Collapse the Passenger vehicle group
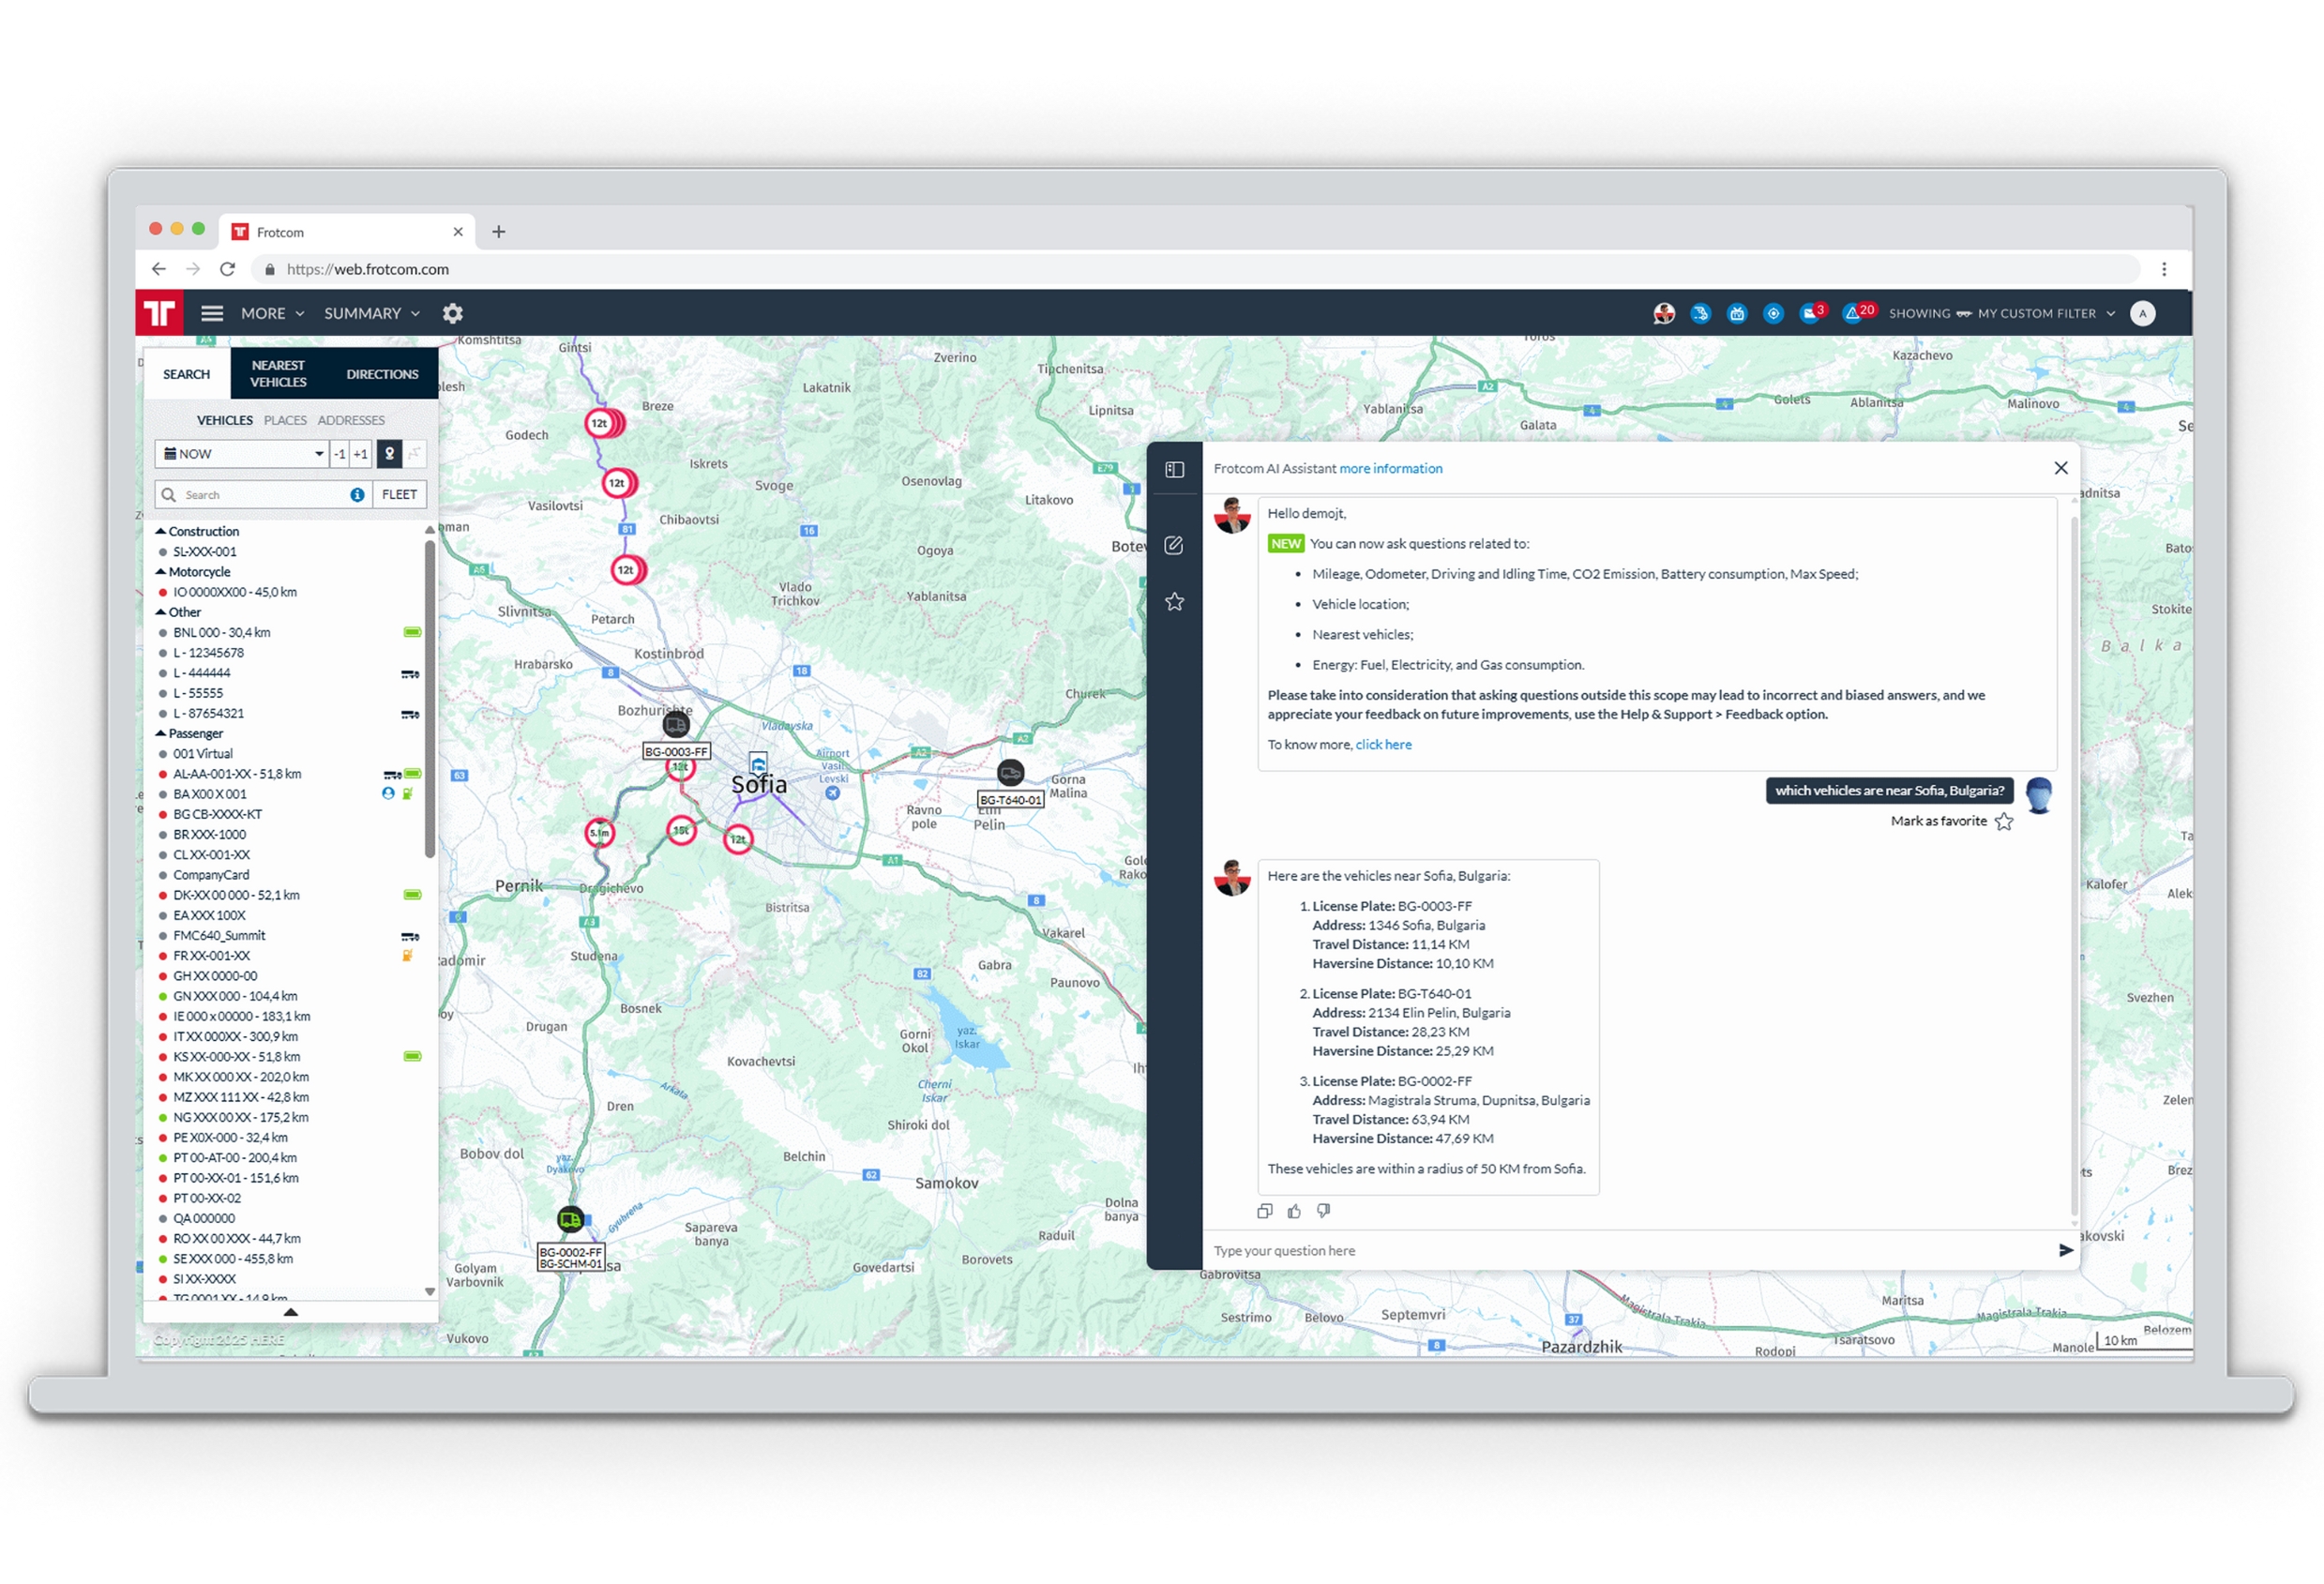 161,733
